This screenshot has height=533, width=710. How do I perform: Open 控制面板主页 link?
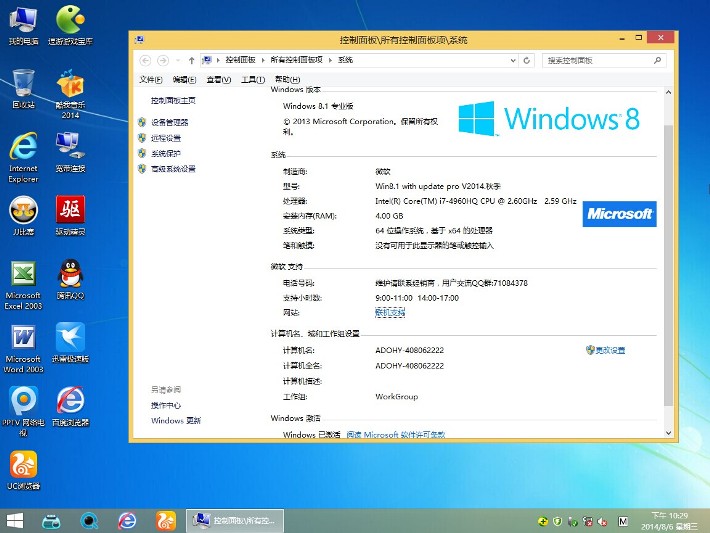[x=173, y=101]
